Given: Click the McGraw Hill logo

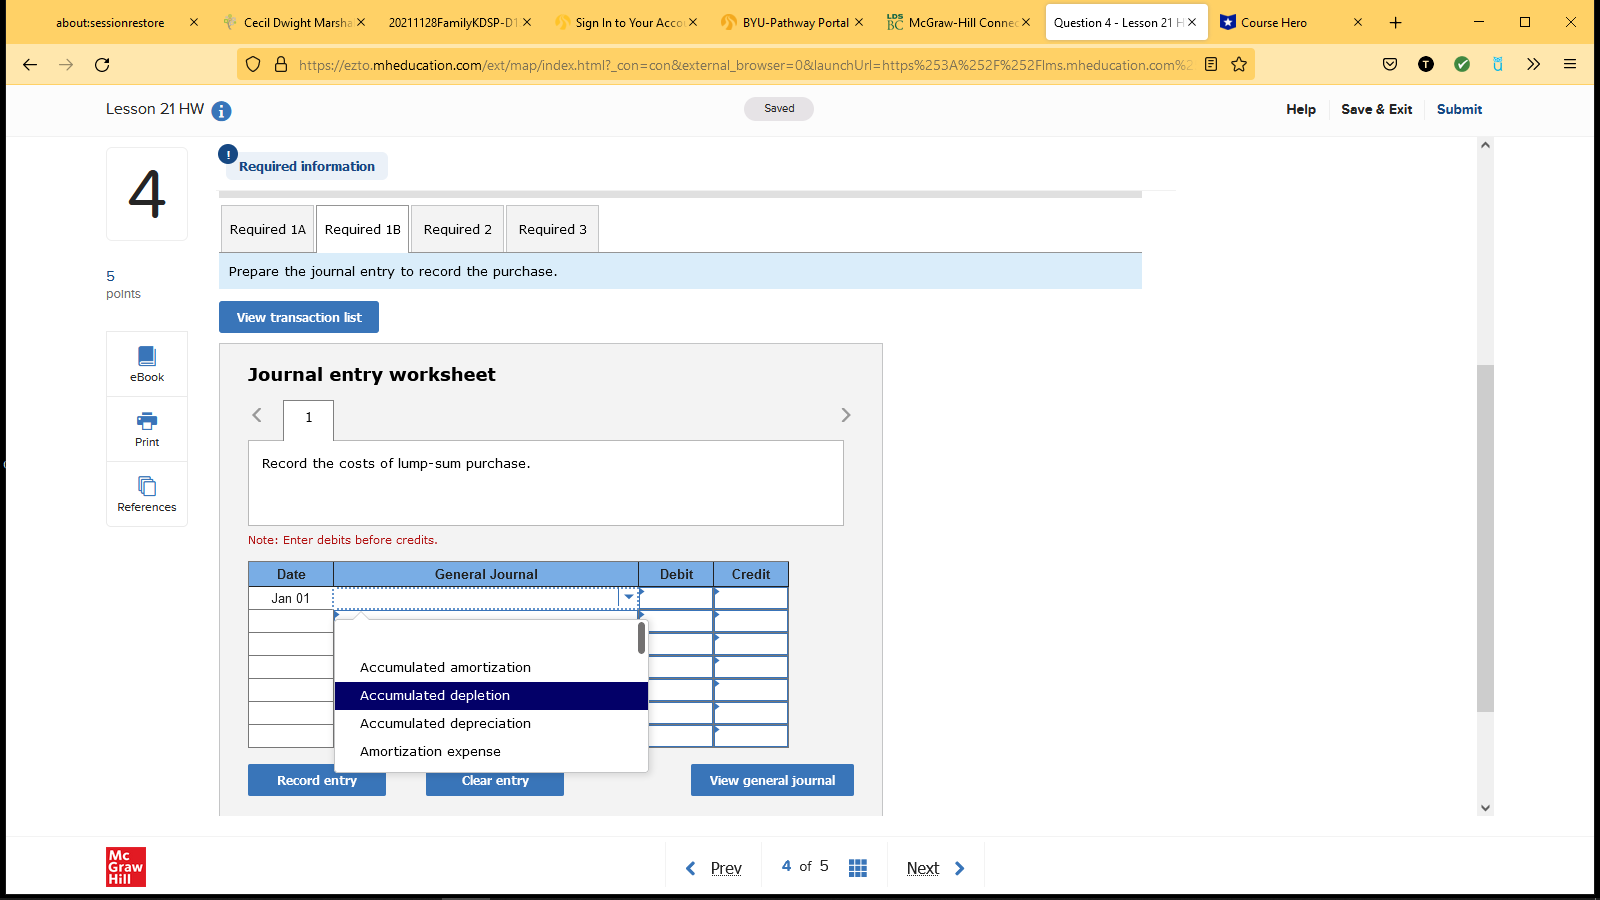Looking at the screenshot, I should (x=126, y=867).
